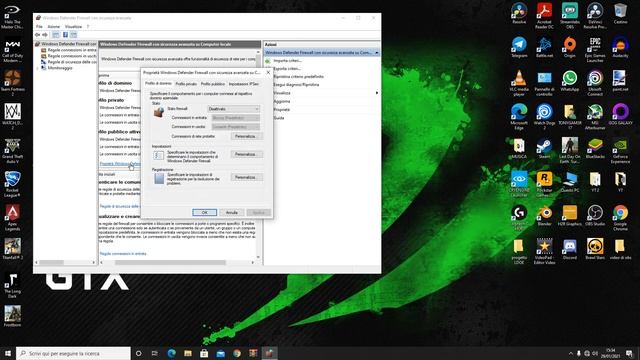Open the Visualizza menu in menu bar
The height and width of the screenshot is (360, 640).
point(73,27)
